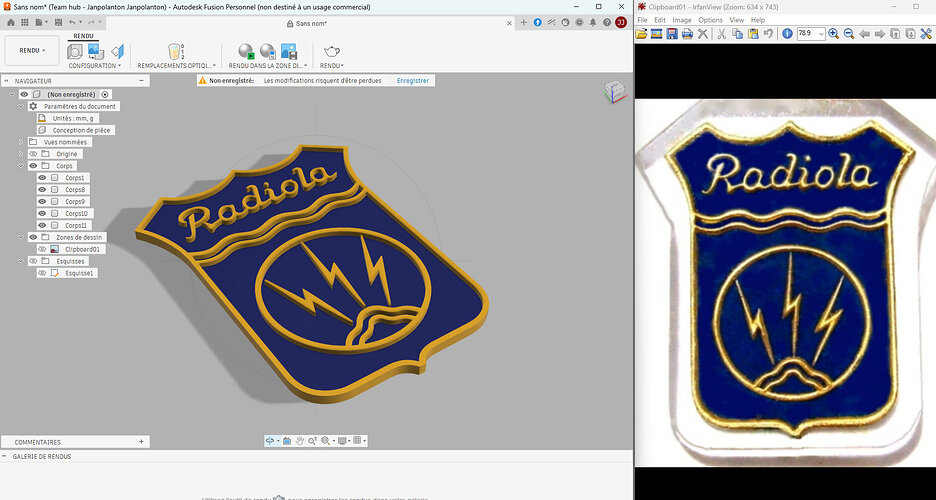936x500 pixels.
Task: Start in-canvas render sphere icon
Action: pyautogui.click(x=247, y=52)
